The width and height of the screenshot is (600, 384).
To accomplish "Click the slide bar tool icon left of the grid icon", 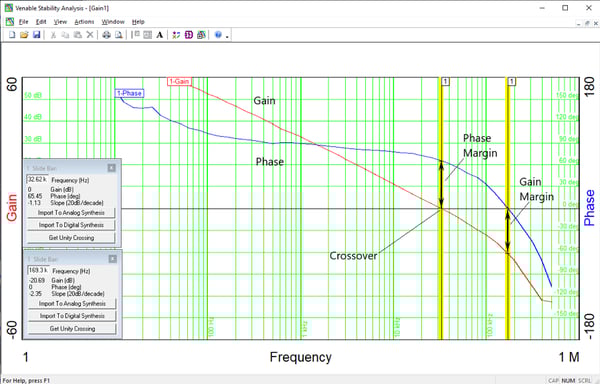I will point(135,35).
